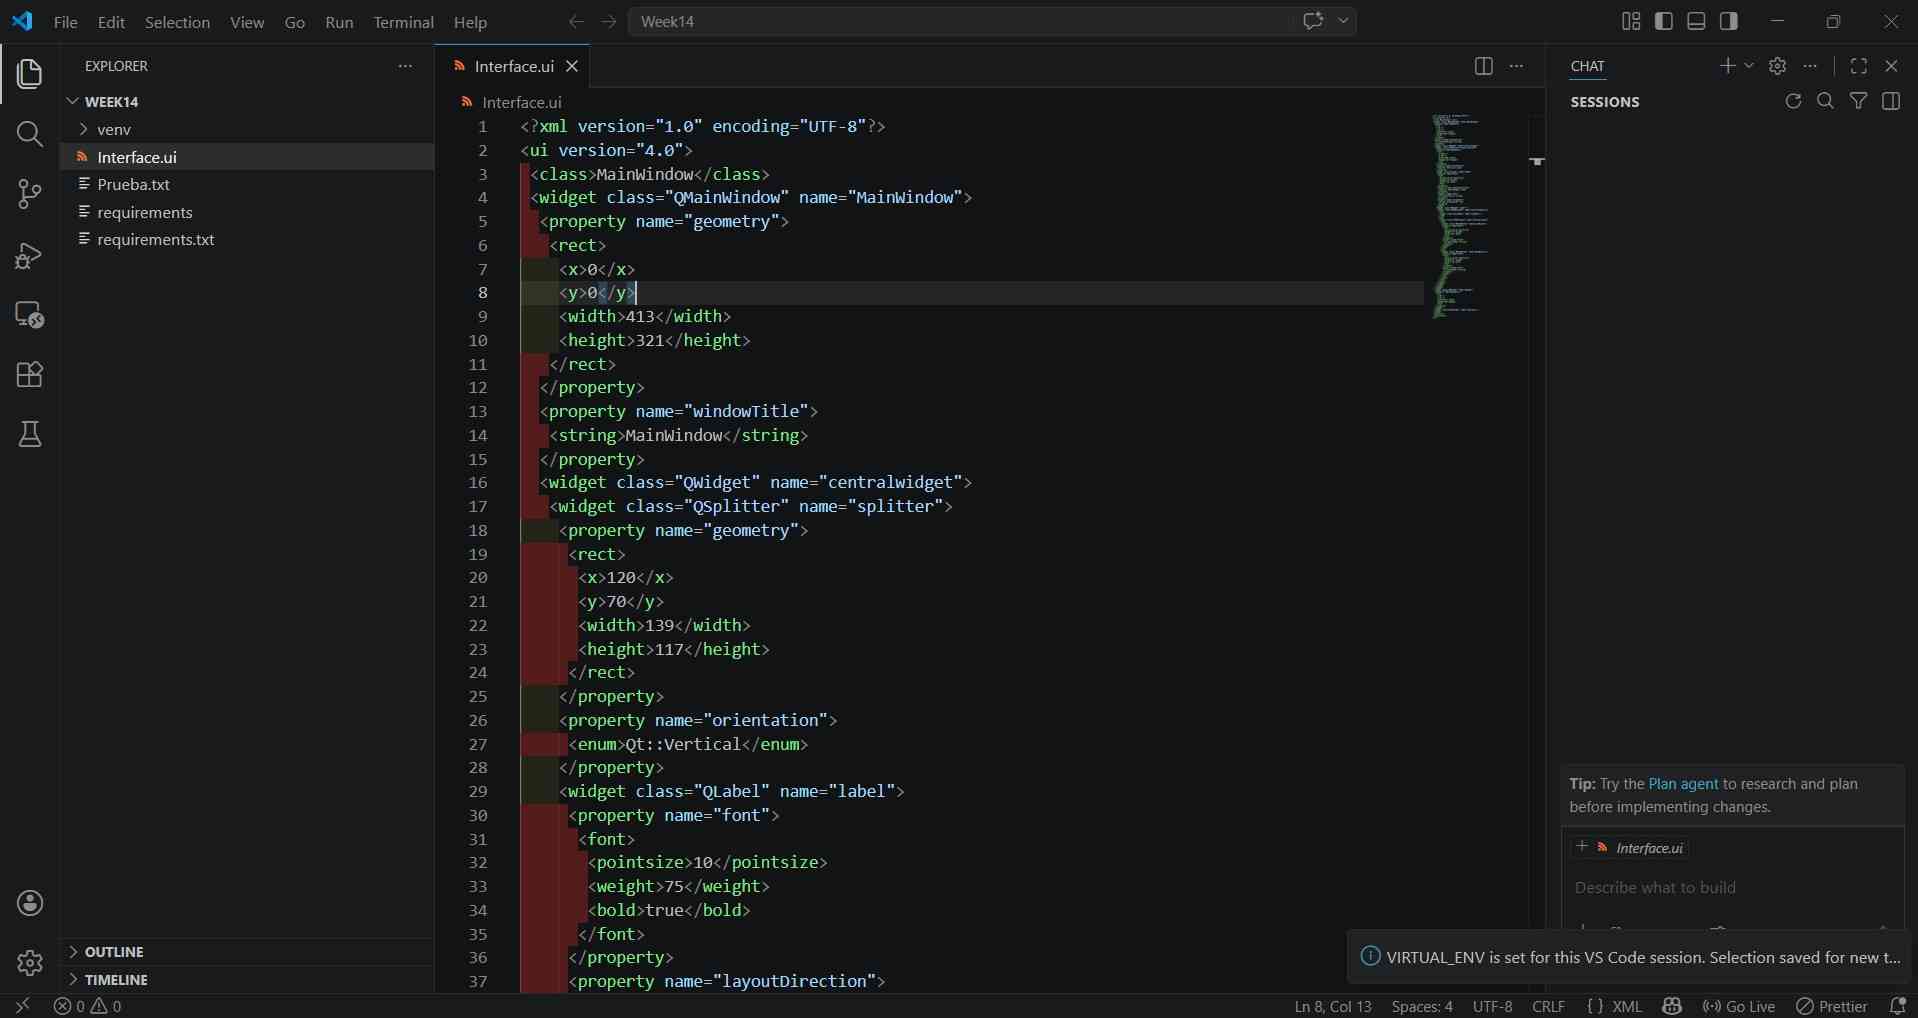1918x1018 pixels.
Task: Toggle bottom panel visibility
Action: click(x=1696, y=21)
